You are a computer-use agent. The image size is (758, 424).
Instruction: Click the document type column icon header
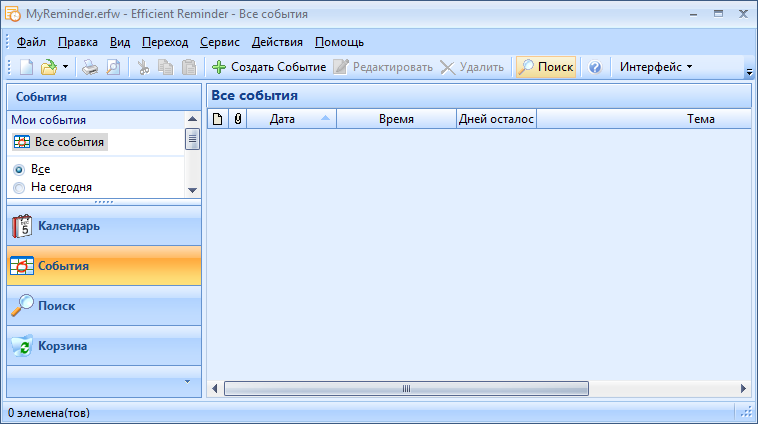218,119
